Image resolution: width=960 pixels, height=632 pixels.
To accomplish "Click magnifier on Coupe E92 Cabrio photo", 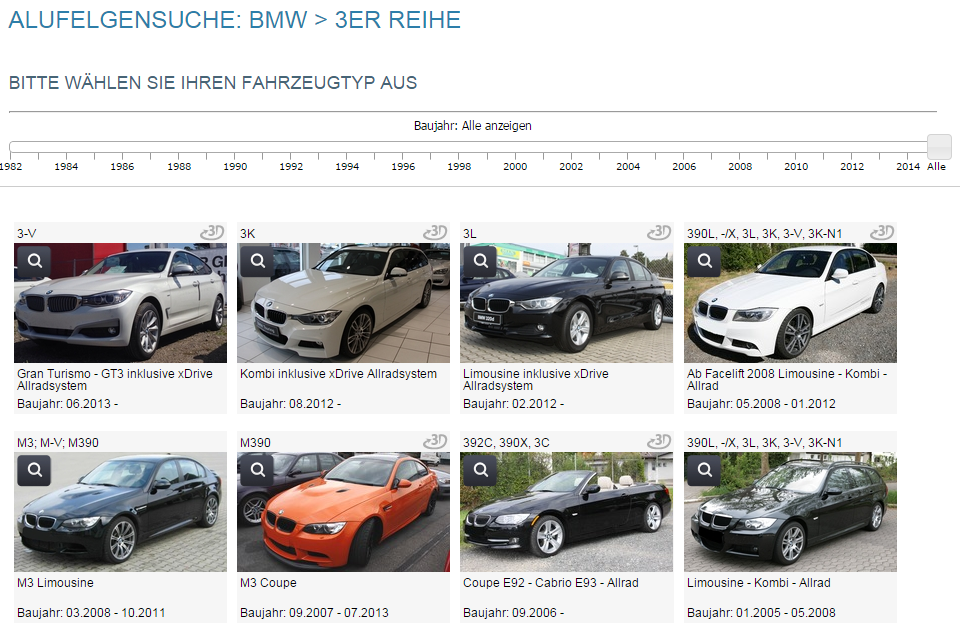I will [x=480, y=470].
